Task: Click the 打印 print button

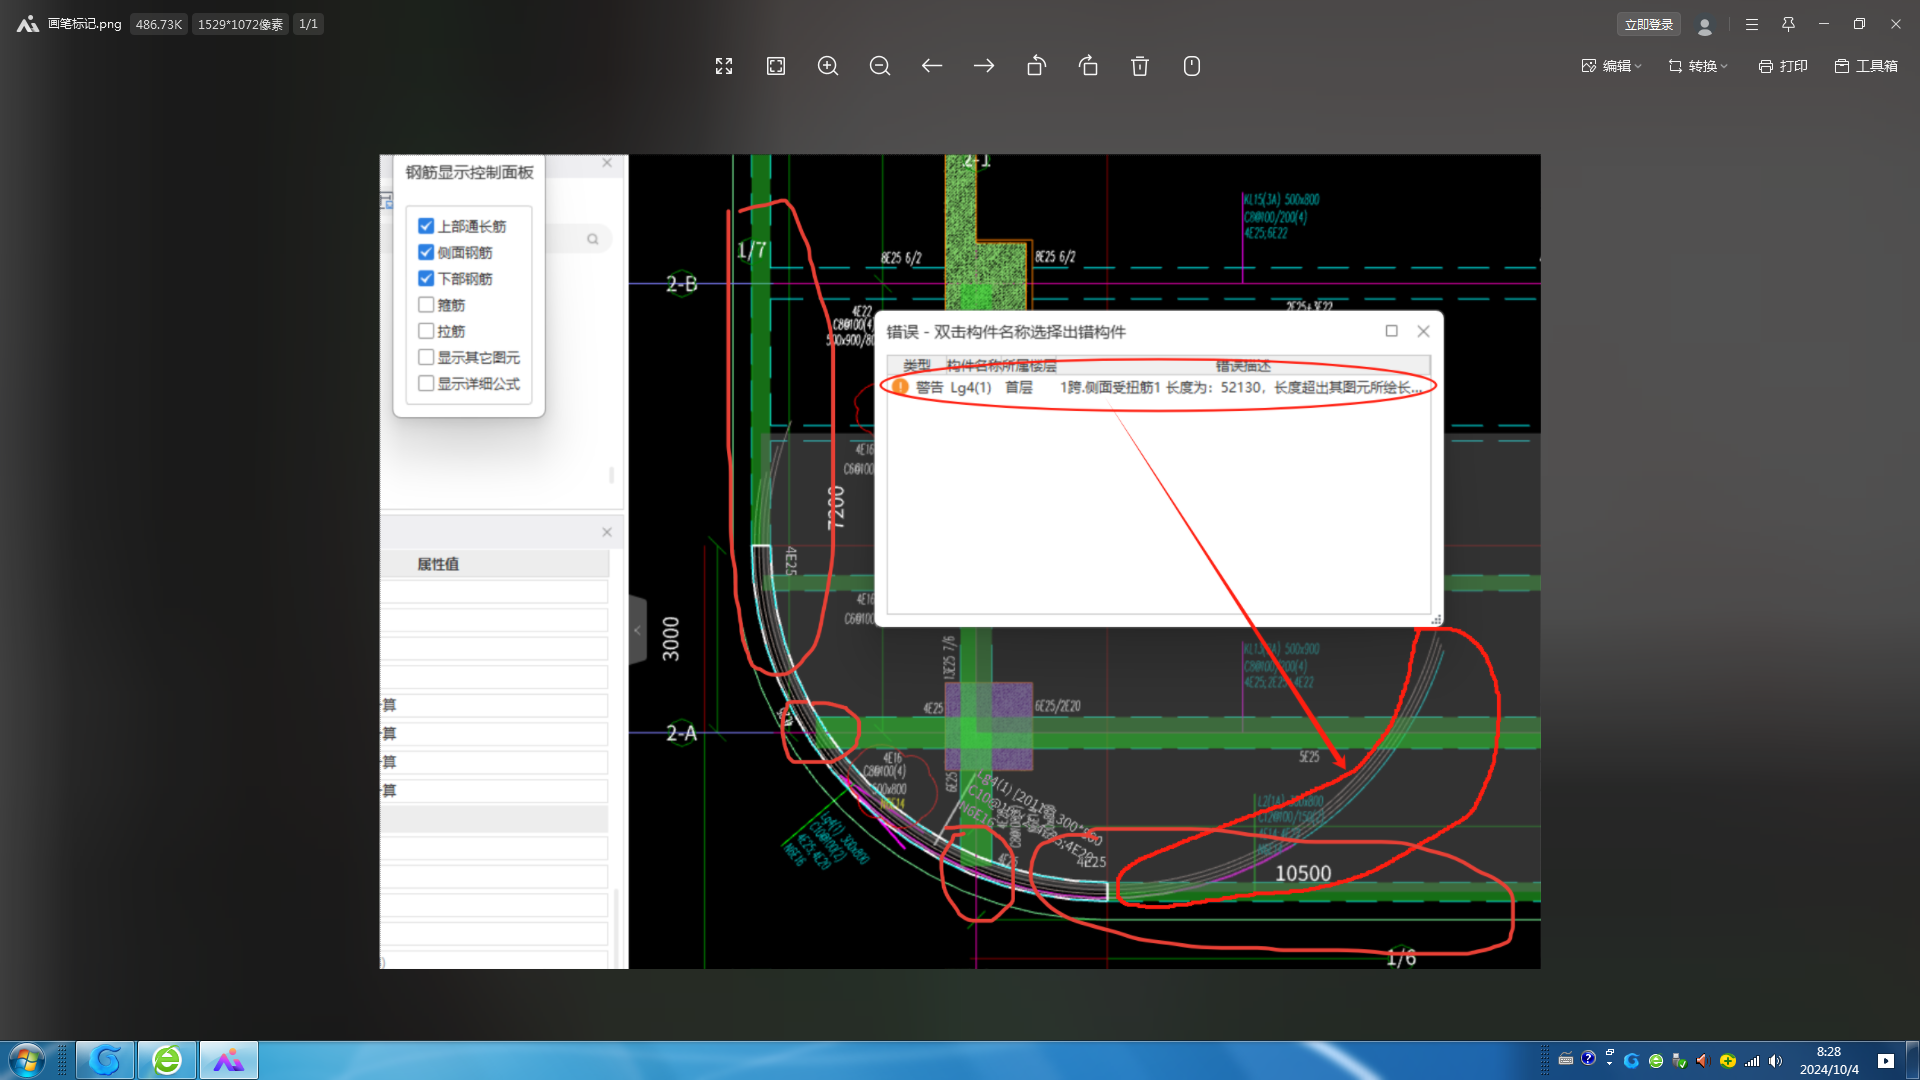Action: (x=1783, y=66)
